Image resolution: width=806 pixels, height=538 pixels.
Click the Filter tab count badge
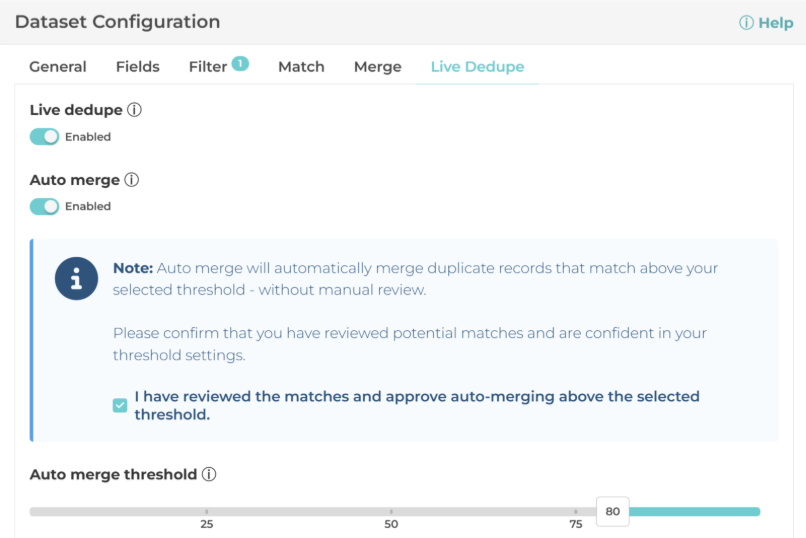240,63
